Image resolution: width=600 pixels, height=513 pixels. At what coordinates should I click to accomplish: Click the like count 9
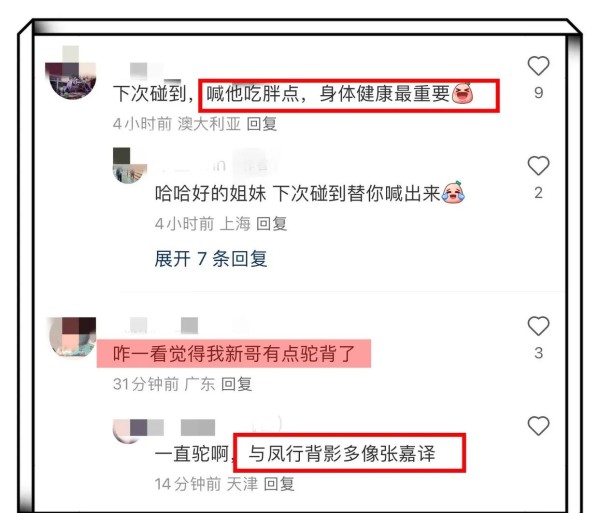[538, 93]
